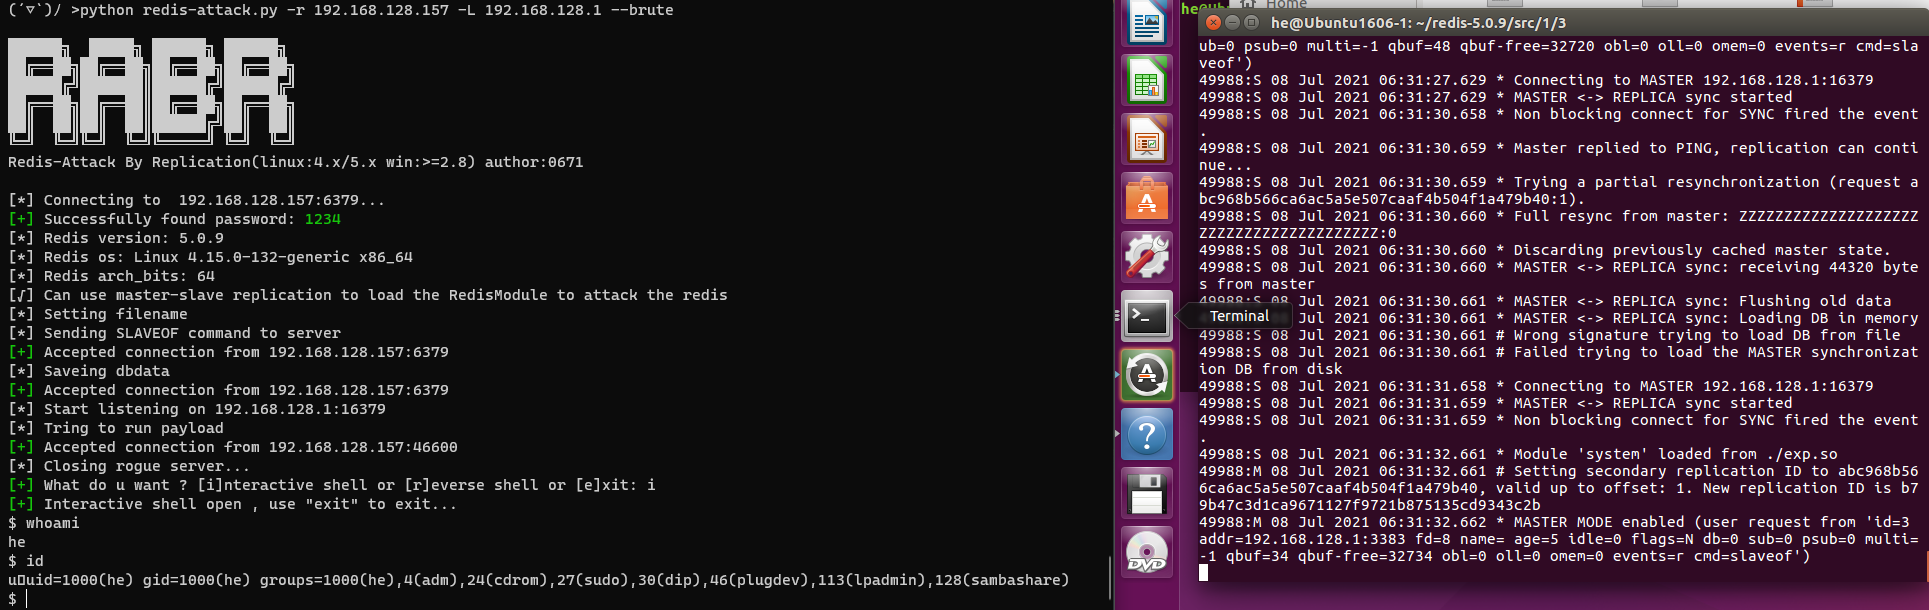
Task: Click the floppy disk drive icon in dock
Action: pos(1147,493)
